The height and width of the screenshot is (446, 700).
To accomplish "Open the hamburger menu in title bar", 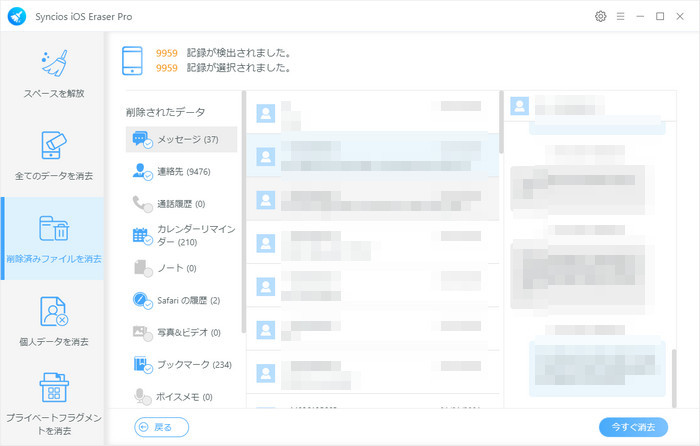I will (621, 17).
